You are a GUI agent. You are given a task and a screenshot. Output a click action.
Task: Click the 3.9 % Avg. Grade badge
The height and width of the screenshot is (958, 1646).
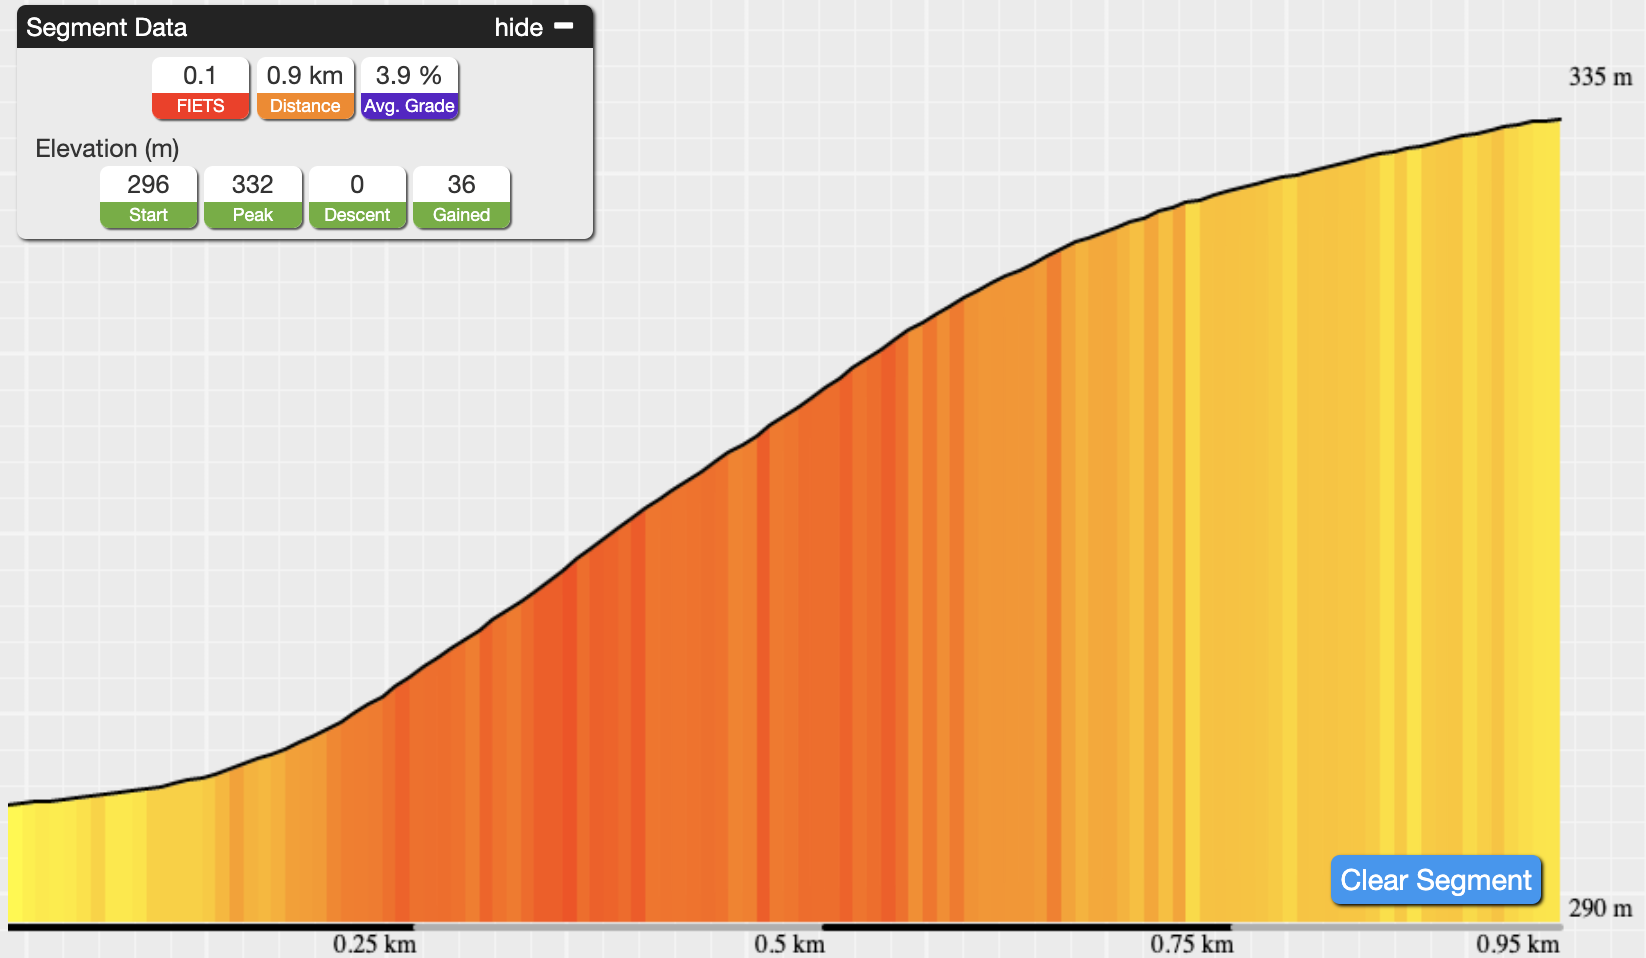click(409, 89)
